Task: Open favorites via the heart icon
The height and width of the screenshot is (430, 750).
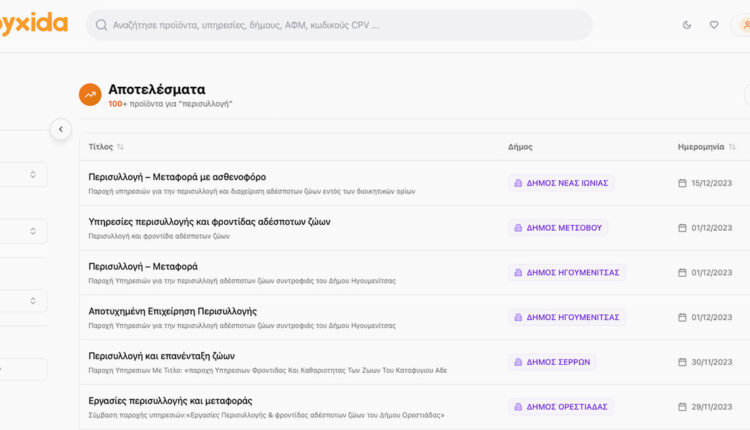Action: [714, 25]
